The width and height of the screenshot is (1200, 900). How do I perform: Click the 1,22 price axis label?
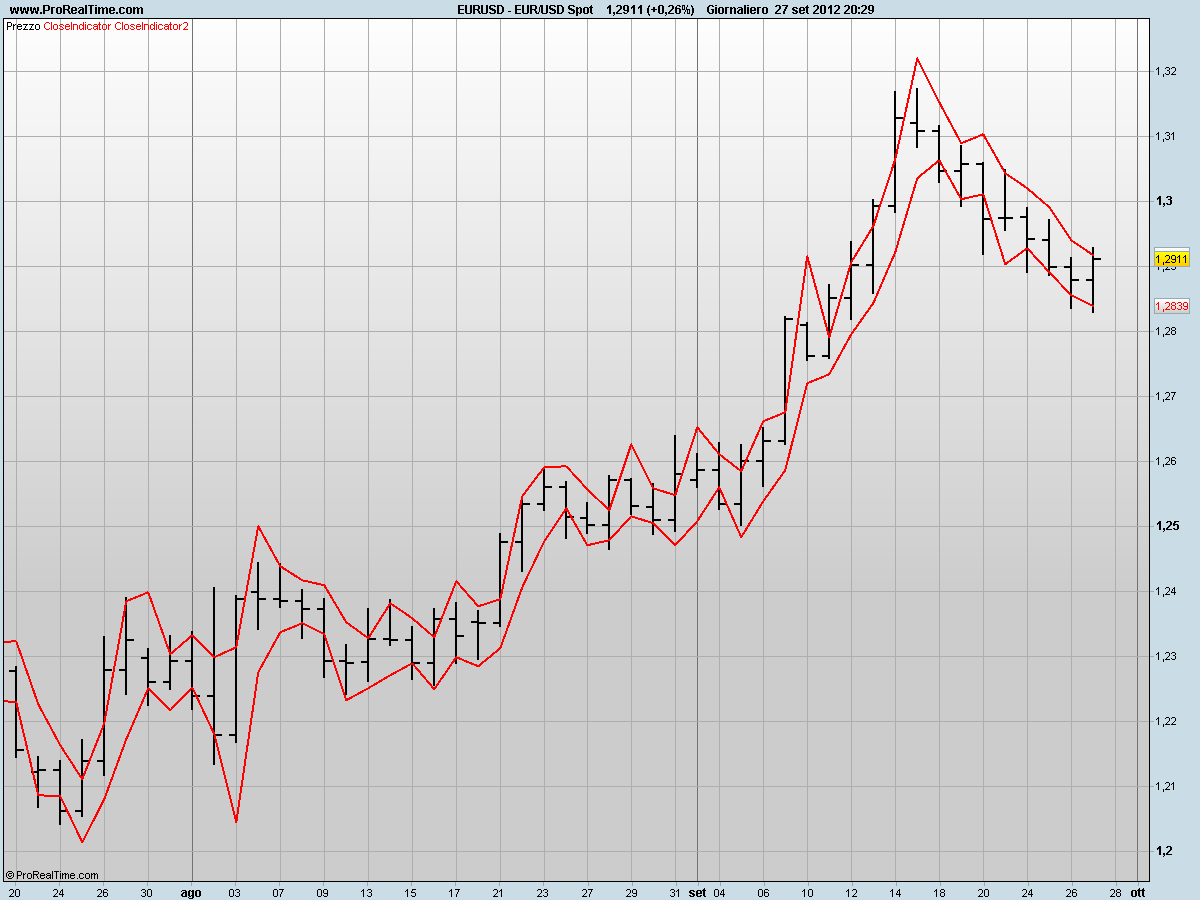[1165, 721]
